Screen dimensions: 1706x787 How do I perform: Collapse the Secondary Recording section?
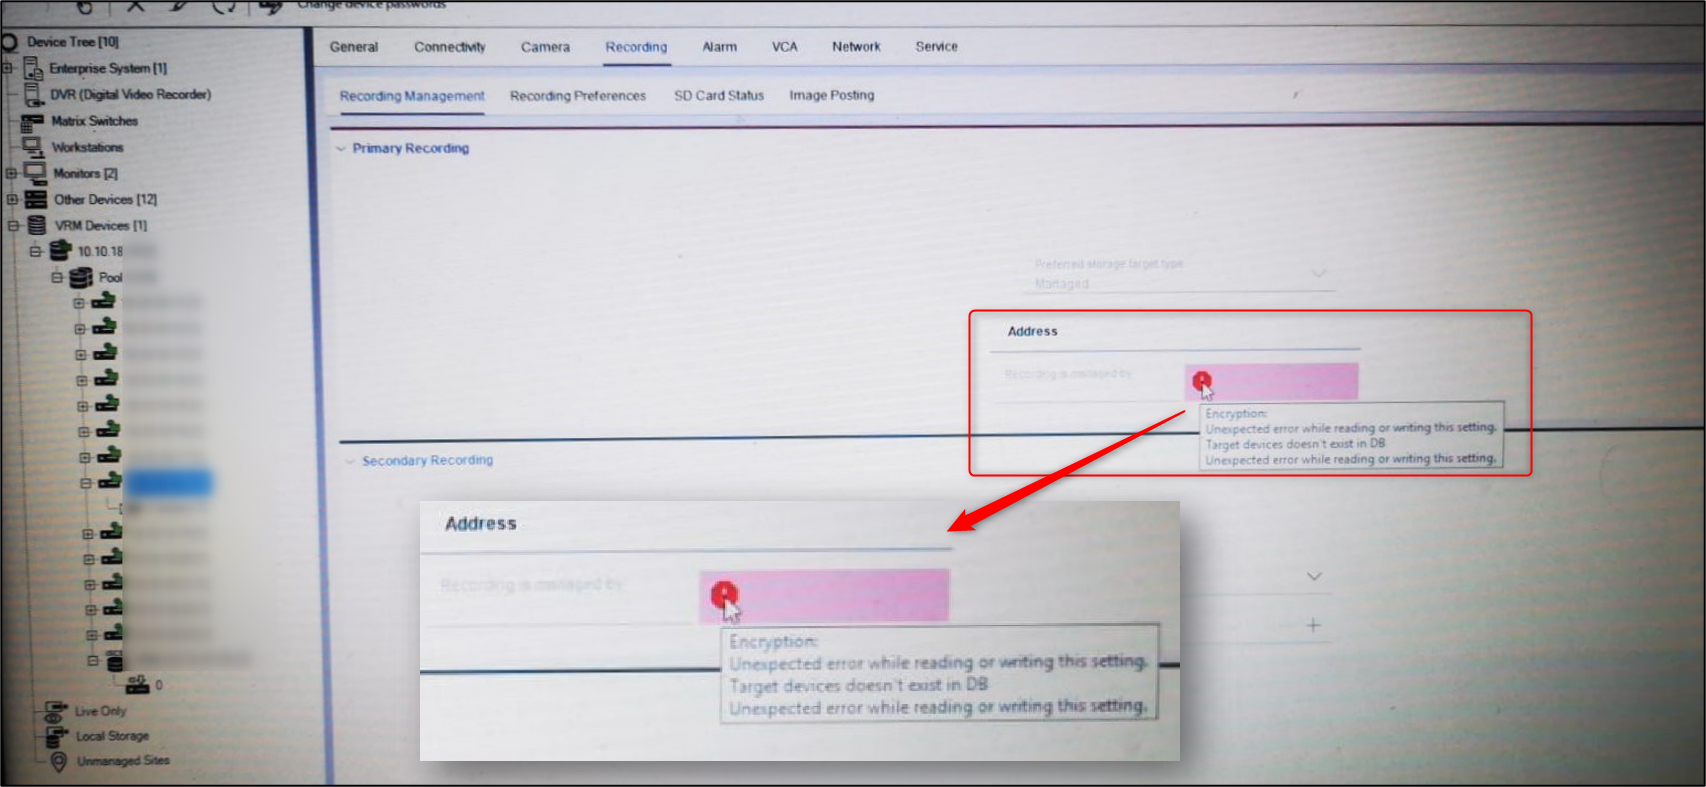[x=349, y=461]
